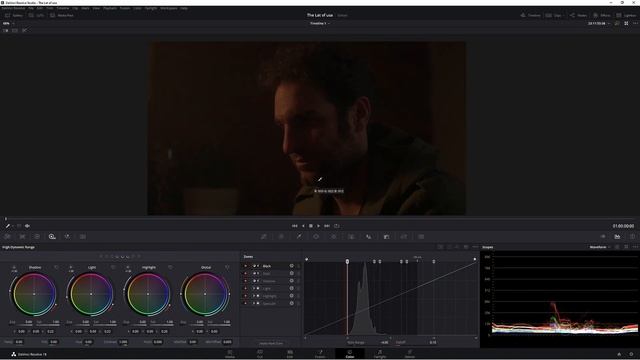This screenshot has height=360, width=640.
Task: Jump to the last frame
Action: pos(327,226)
